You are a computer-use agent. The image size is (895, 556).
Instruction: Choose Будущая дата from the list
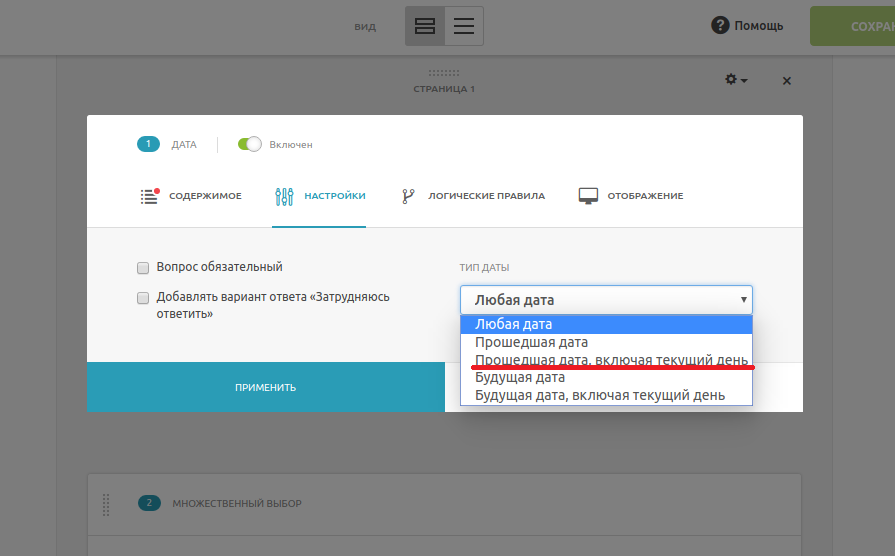click(520, 378)
